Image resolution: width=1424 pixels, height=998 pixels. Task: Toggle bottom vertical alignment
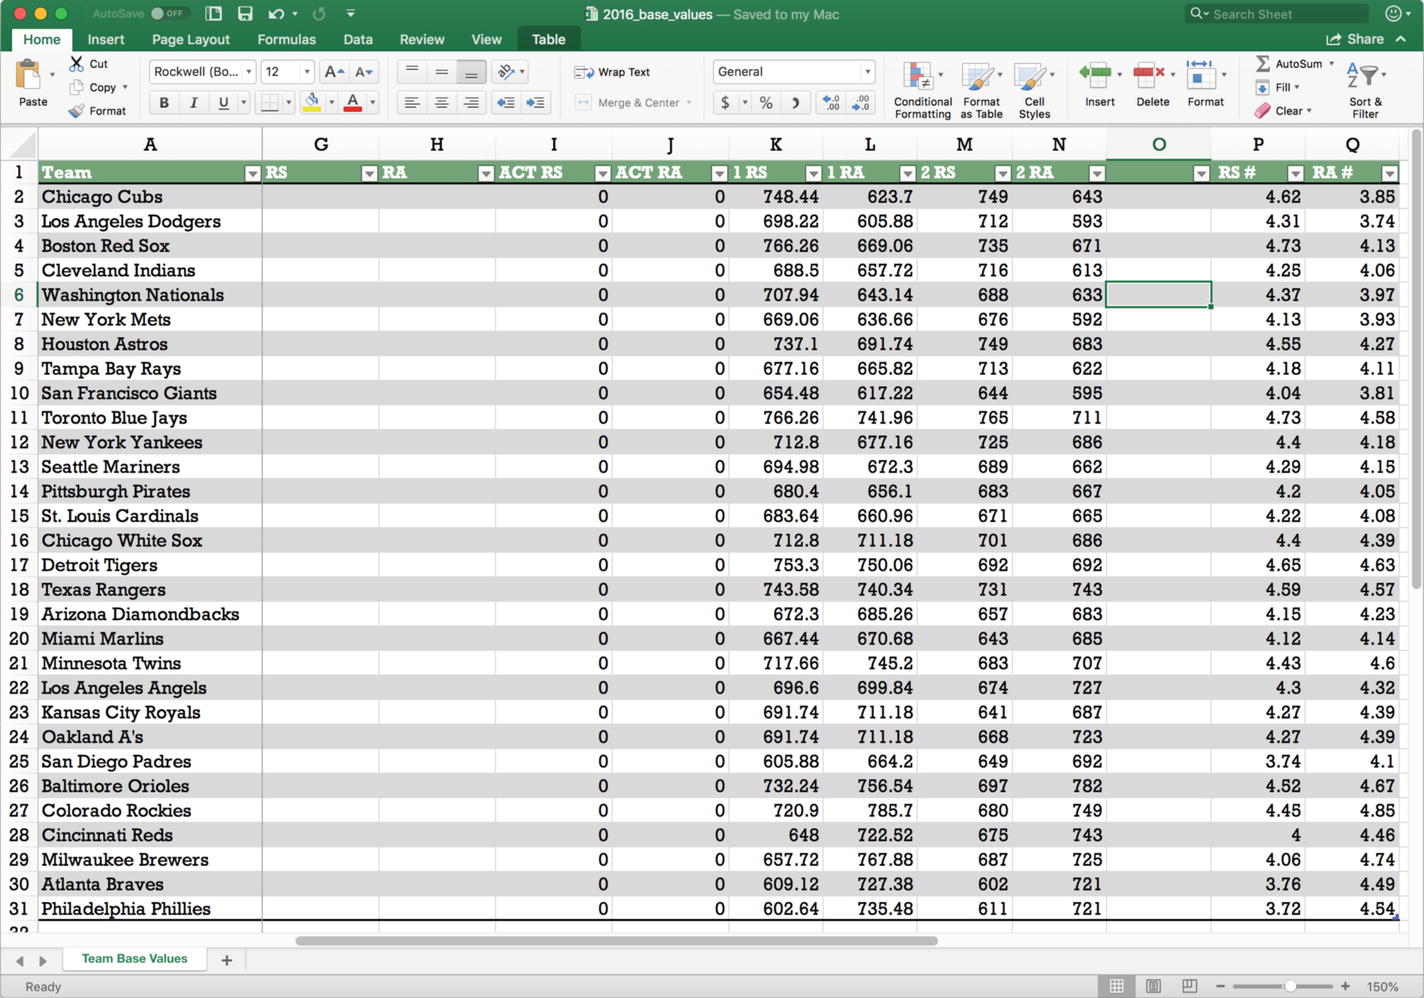tap(471, 71)
